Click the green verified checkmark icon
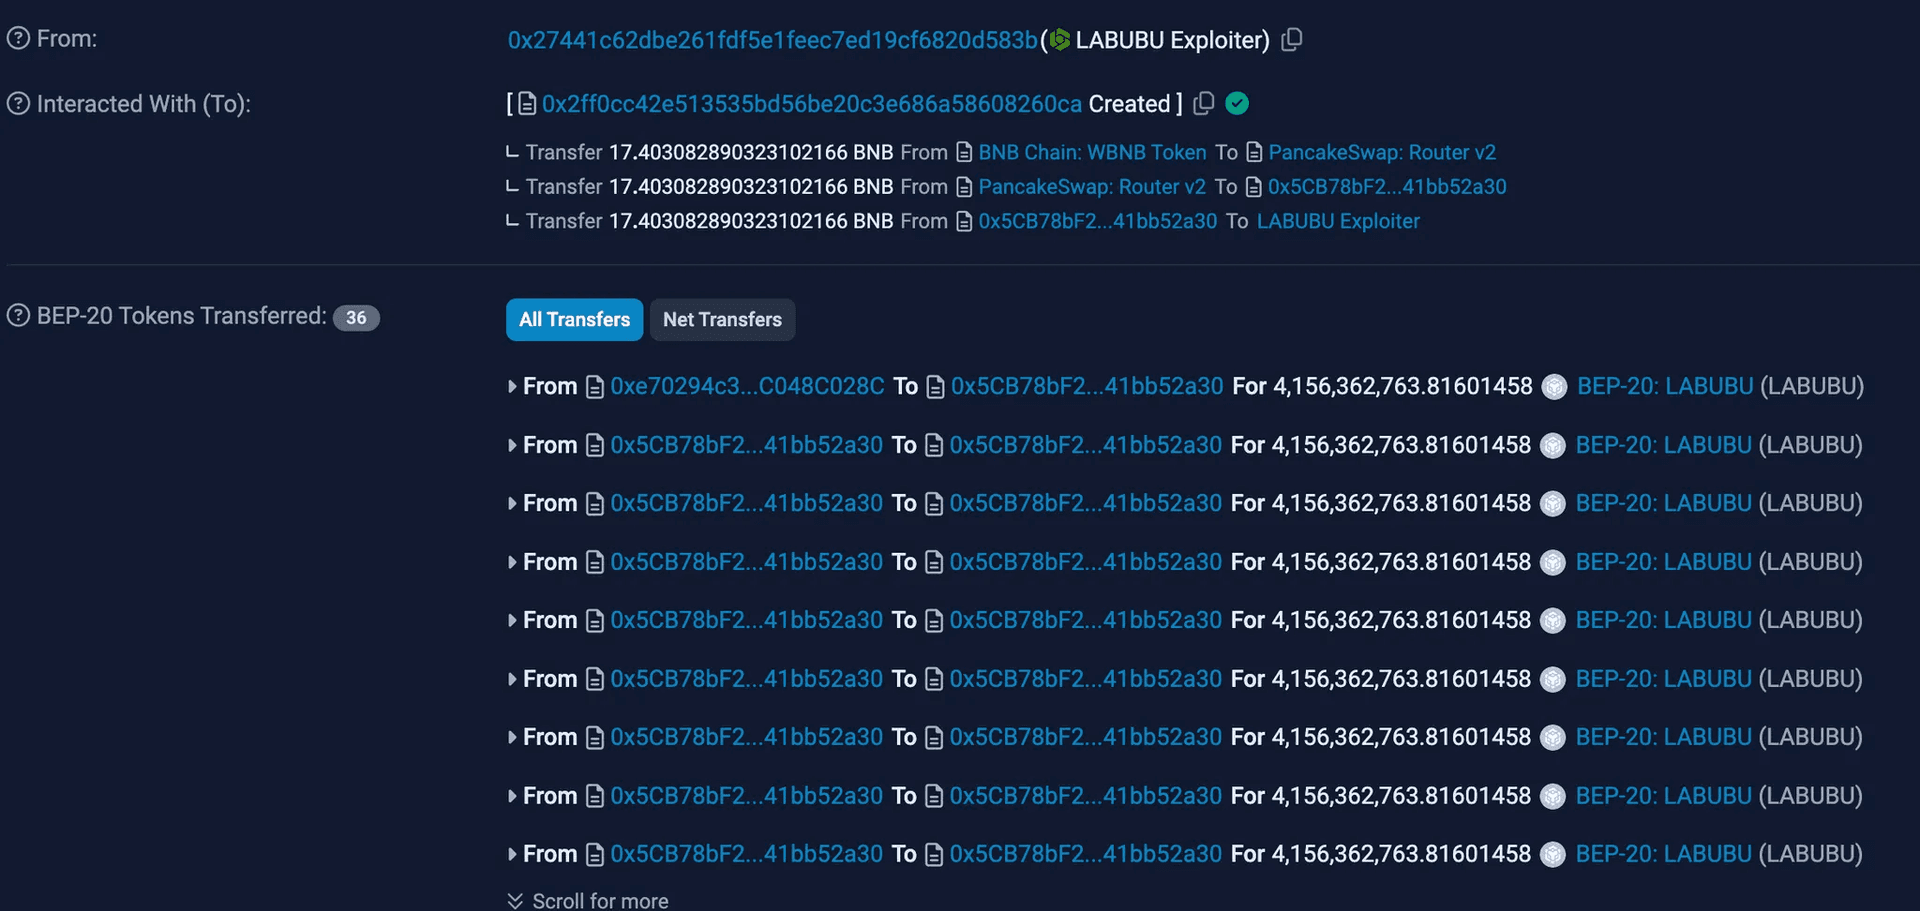The height and width of the screenshot is (911, 1920). tap(1237, 103)
